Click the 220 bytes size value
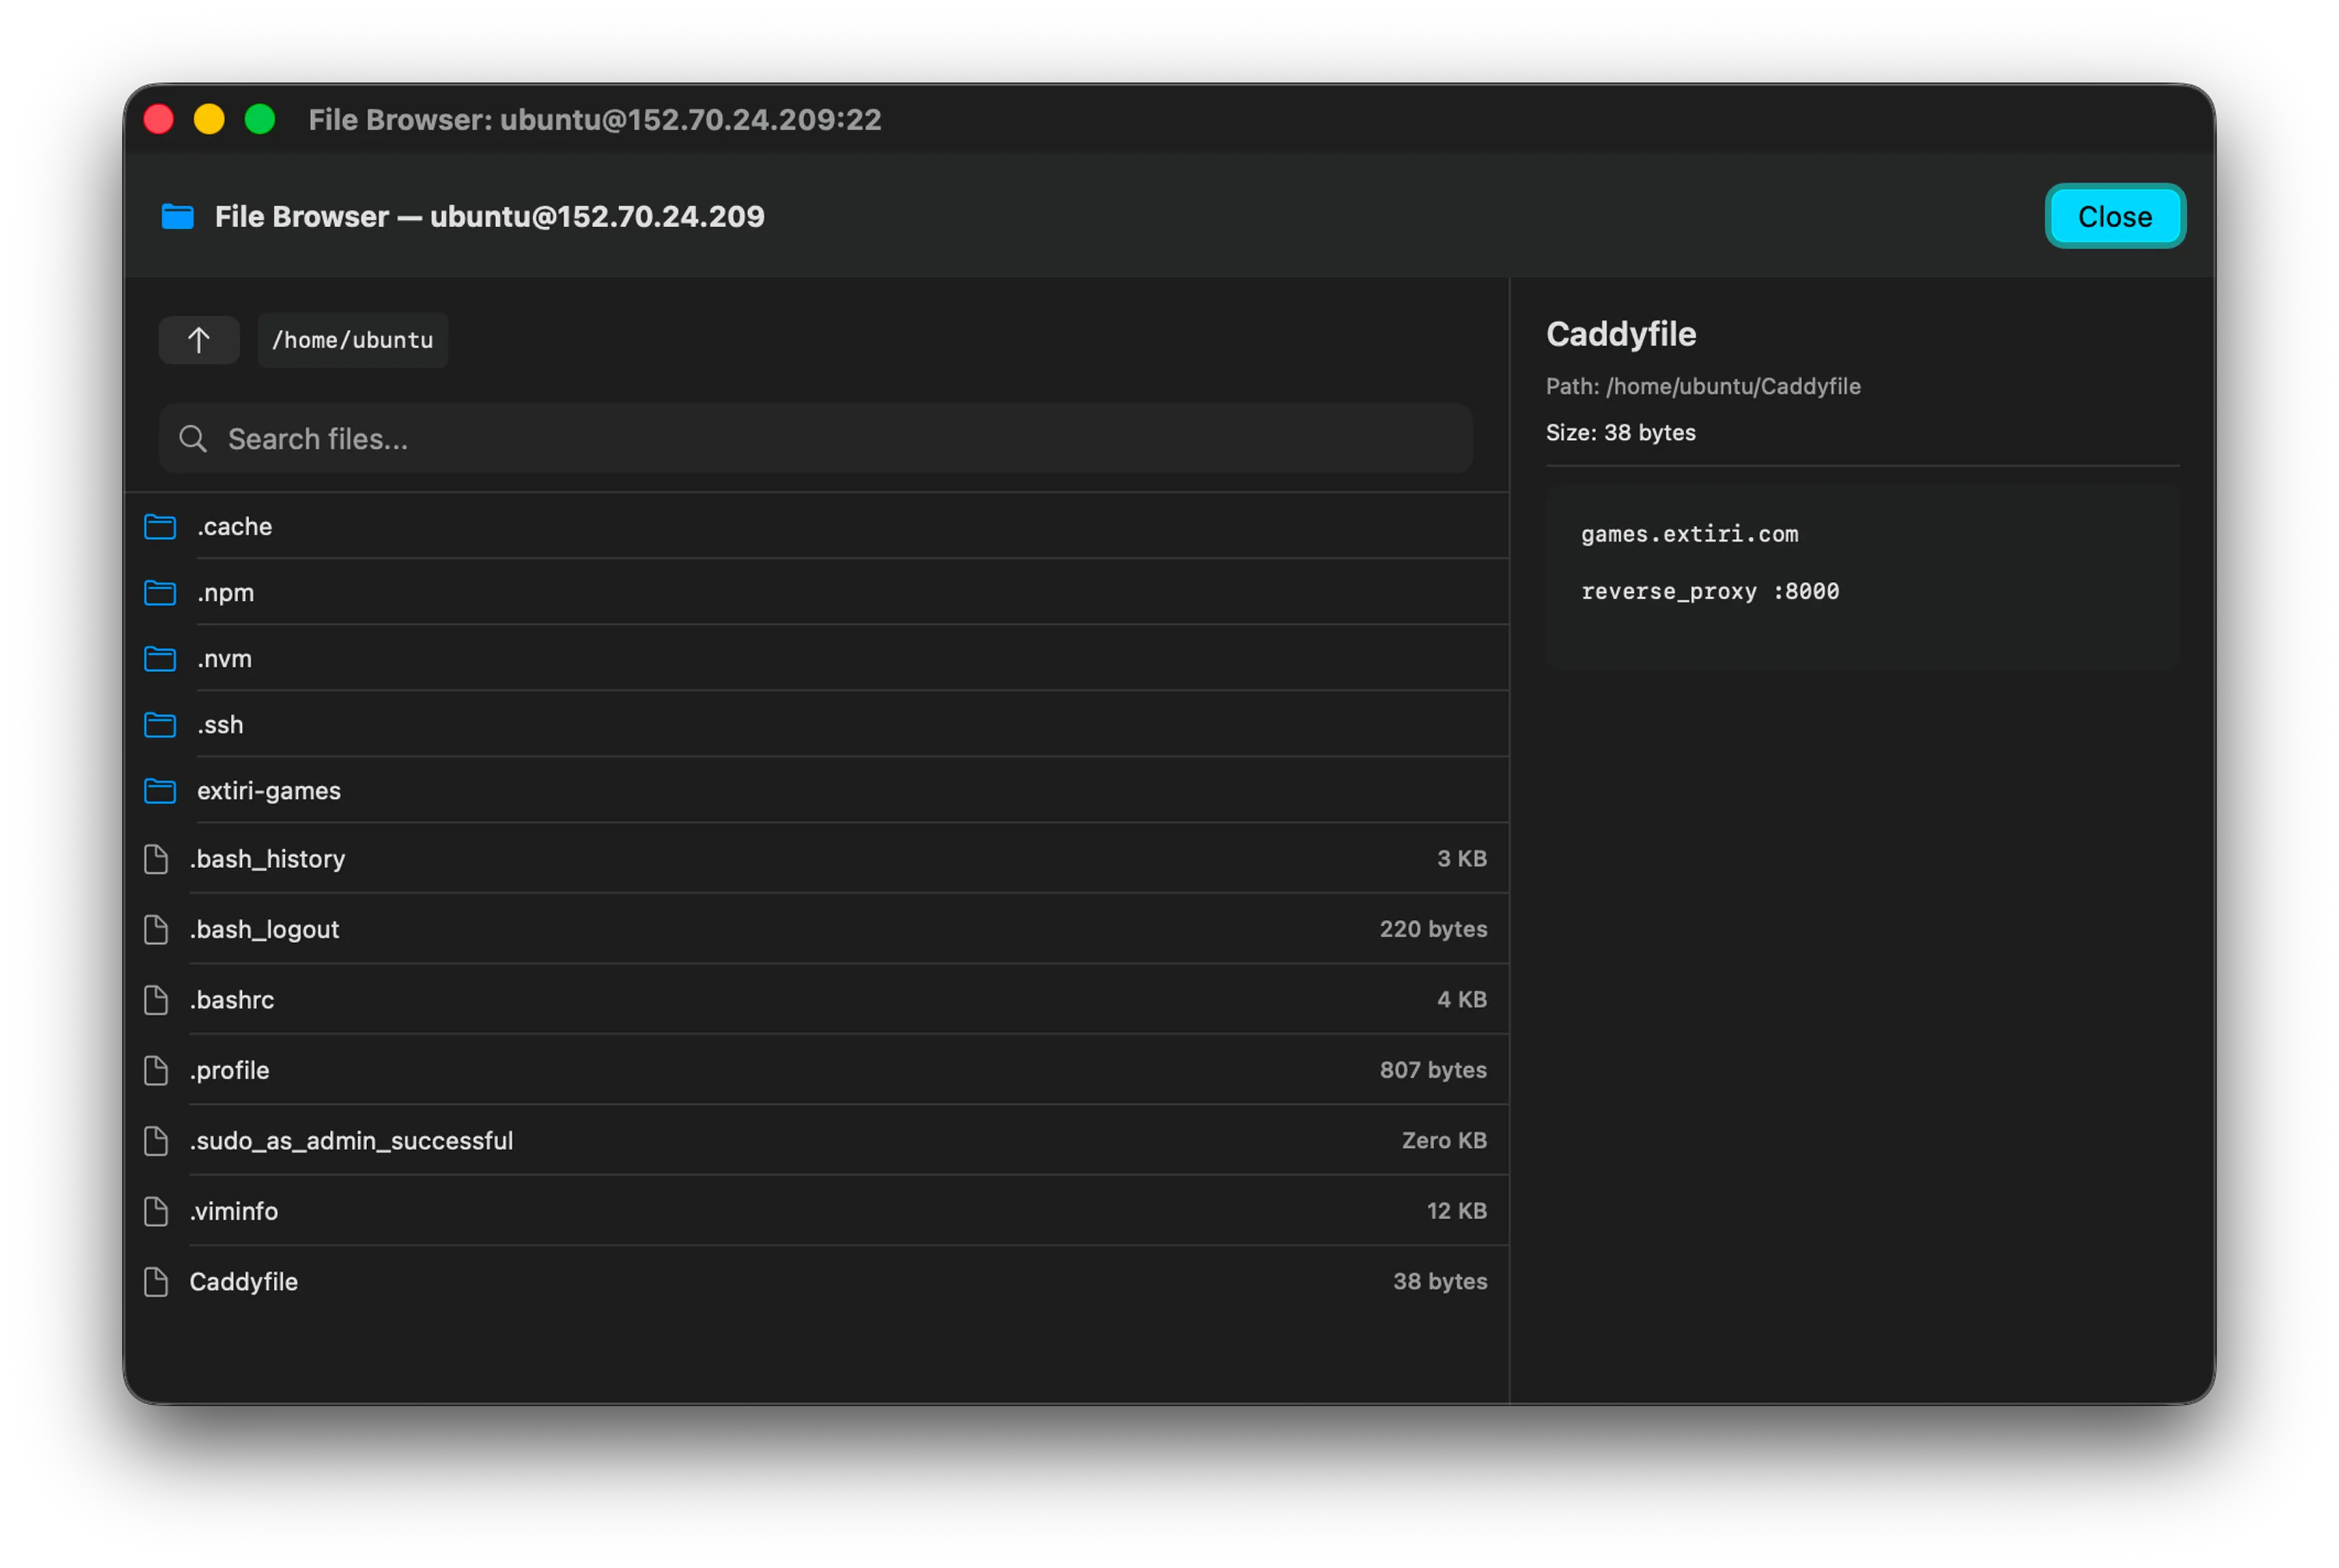The width and height of the screenshot is (2339, 1568). tap(1434, 930)
